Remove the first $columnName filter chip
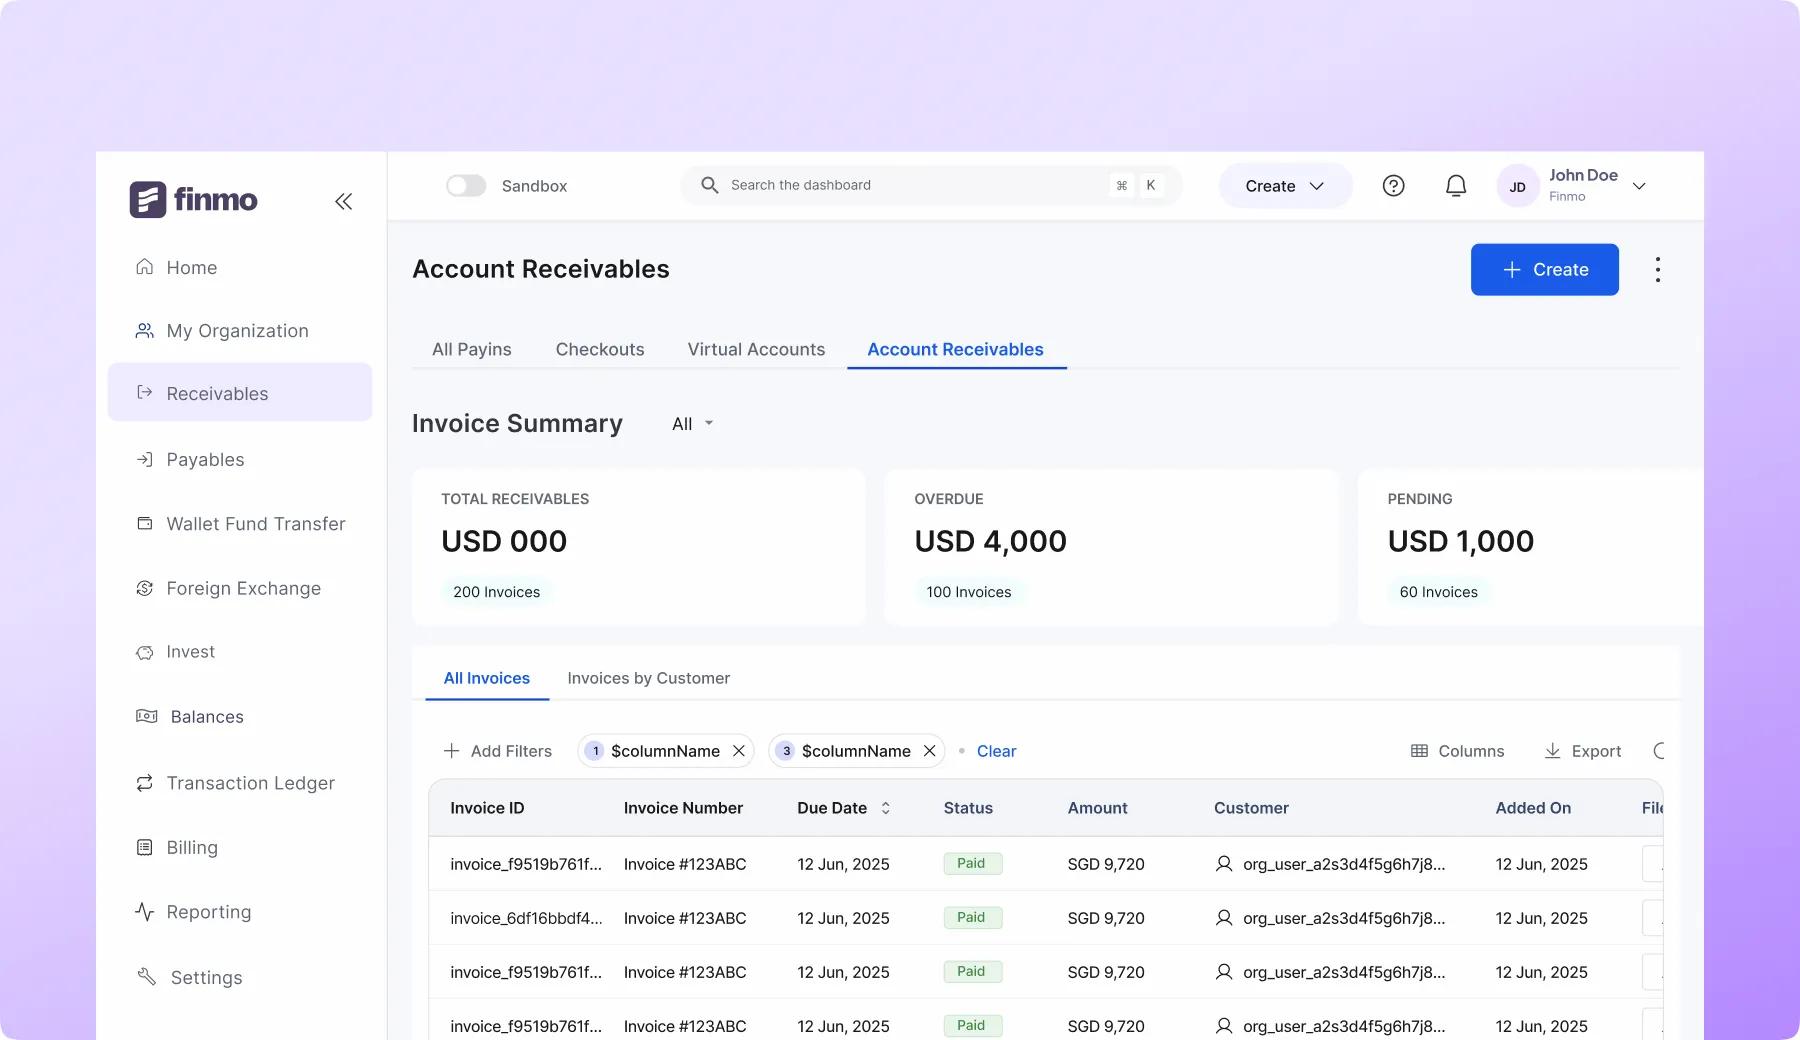The height and width of the screenshot is (1040, 1800). click(739, 751)
